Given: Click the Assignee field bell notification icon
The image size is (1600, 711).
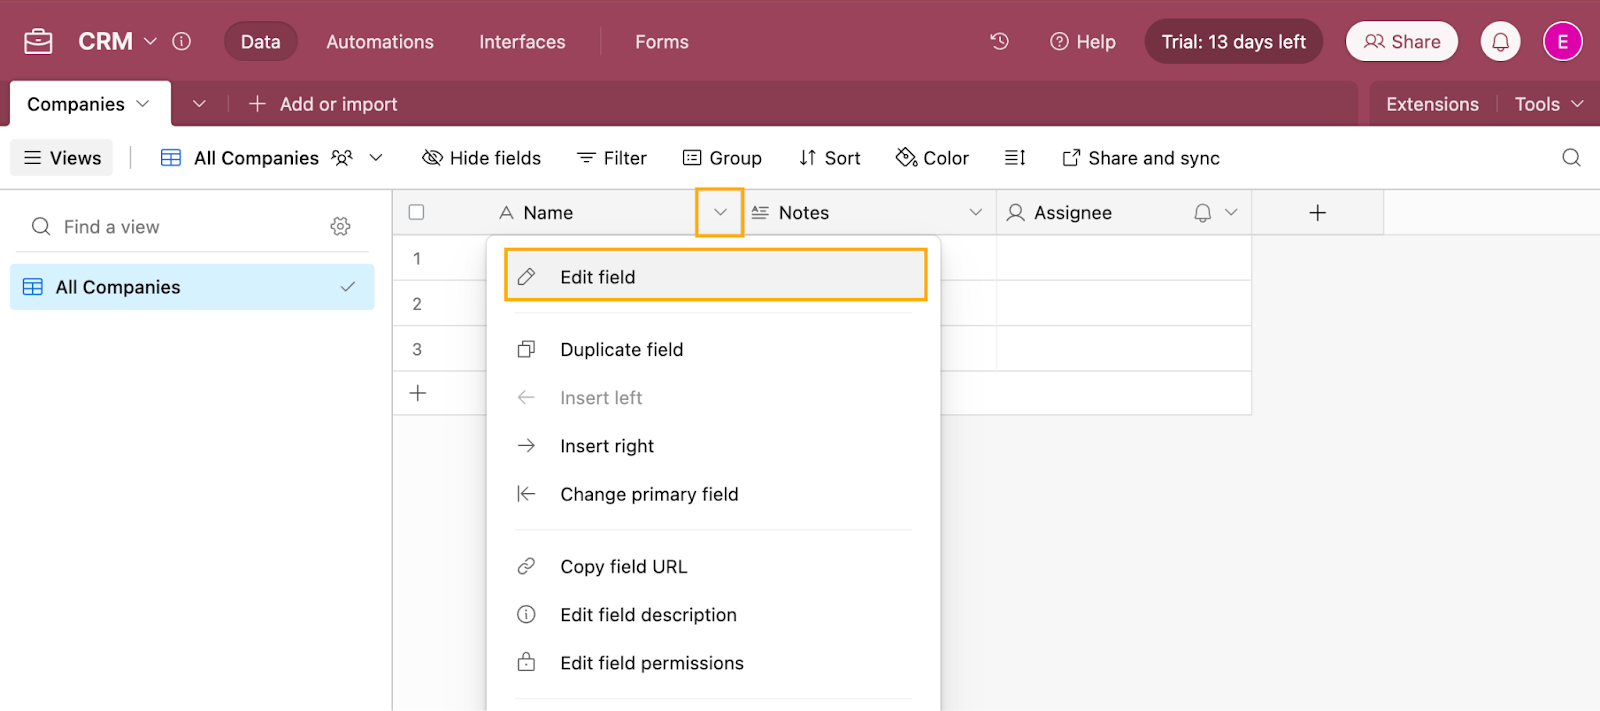Looking at the screenshot, I should coord(1203,212).
